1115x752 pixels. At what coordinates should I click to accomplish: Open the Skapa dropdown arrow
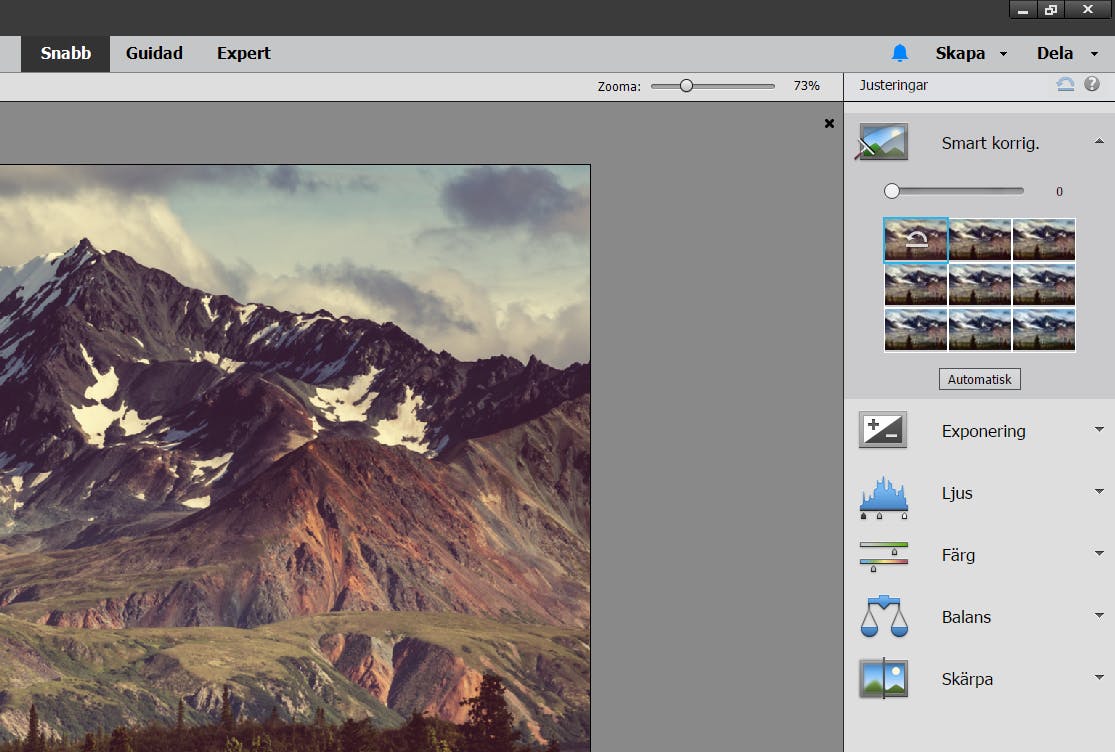coord(1003,53)
